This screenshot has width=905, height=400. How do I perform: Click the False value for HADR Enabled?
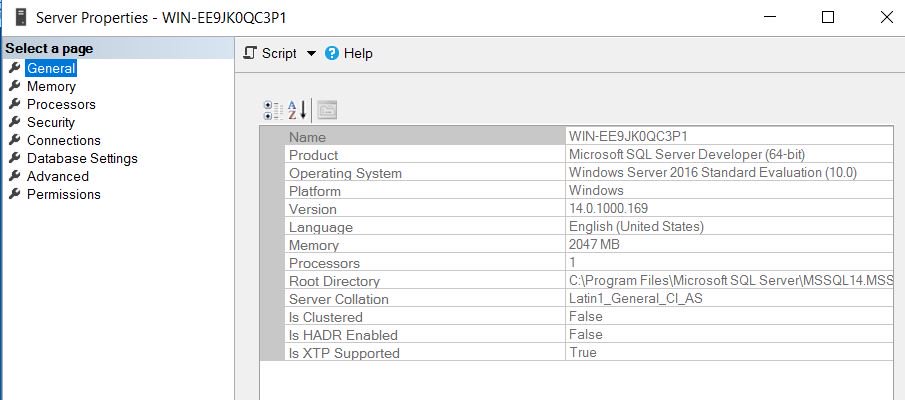(x=585, y=334)
